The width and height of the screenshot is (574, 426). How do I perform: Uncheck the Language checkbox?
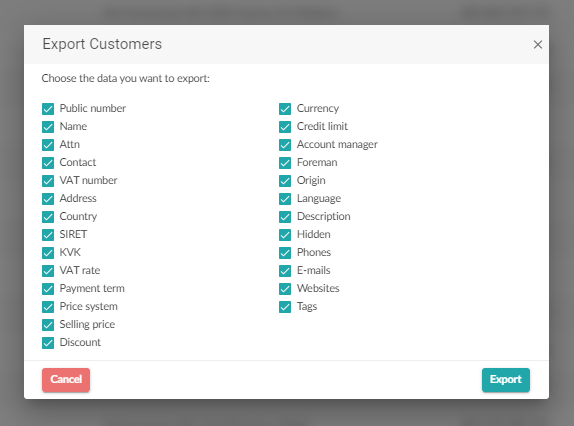(285, 199)
